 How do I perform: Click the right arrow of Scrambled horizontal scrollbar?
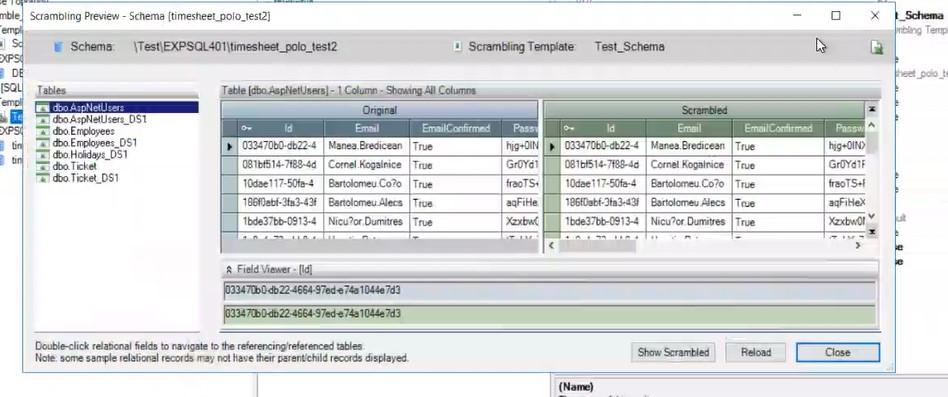[x=857, y=245]
